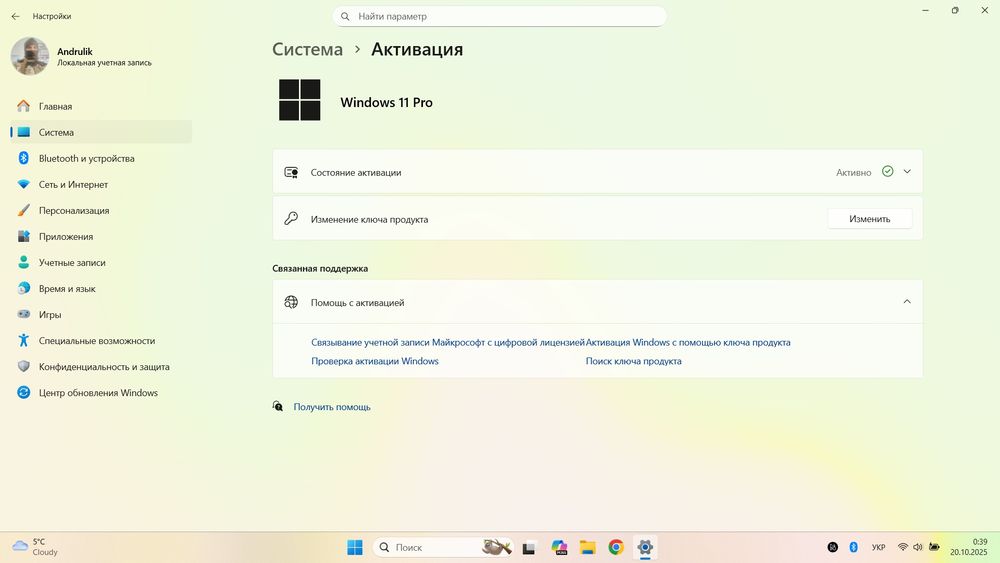Viewport: 1000px width, 563px height.
Task: Open Учетные записи settings
Action: pyautogui.click(x=101, y=263)
